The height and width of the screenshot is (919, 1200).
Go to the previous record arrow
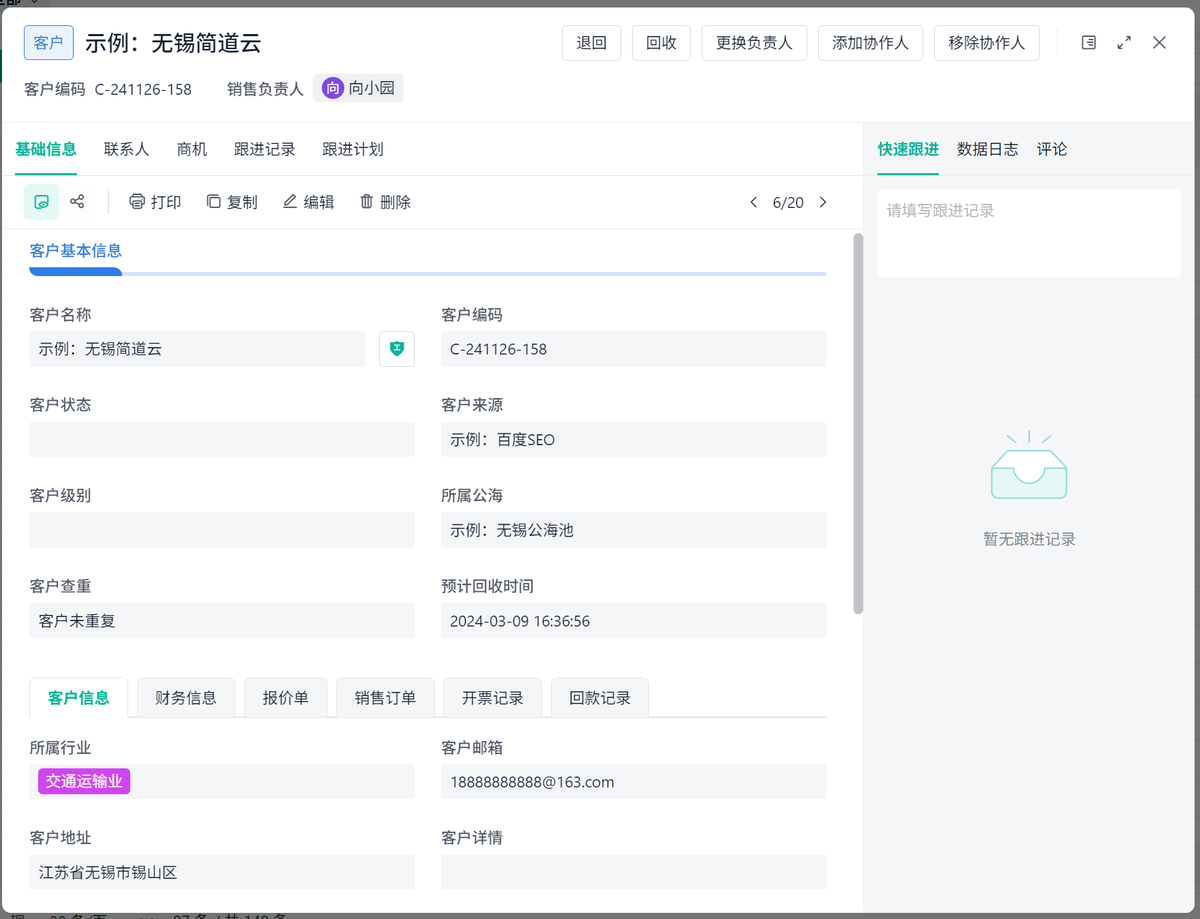[754, 202]
